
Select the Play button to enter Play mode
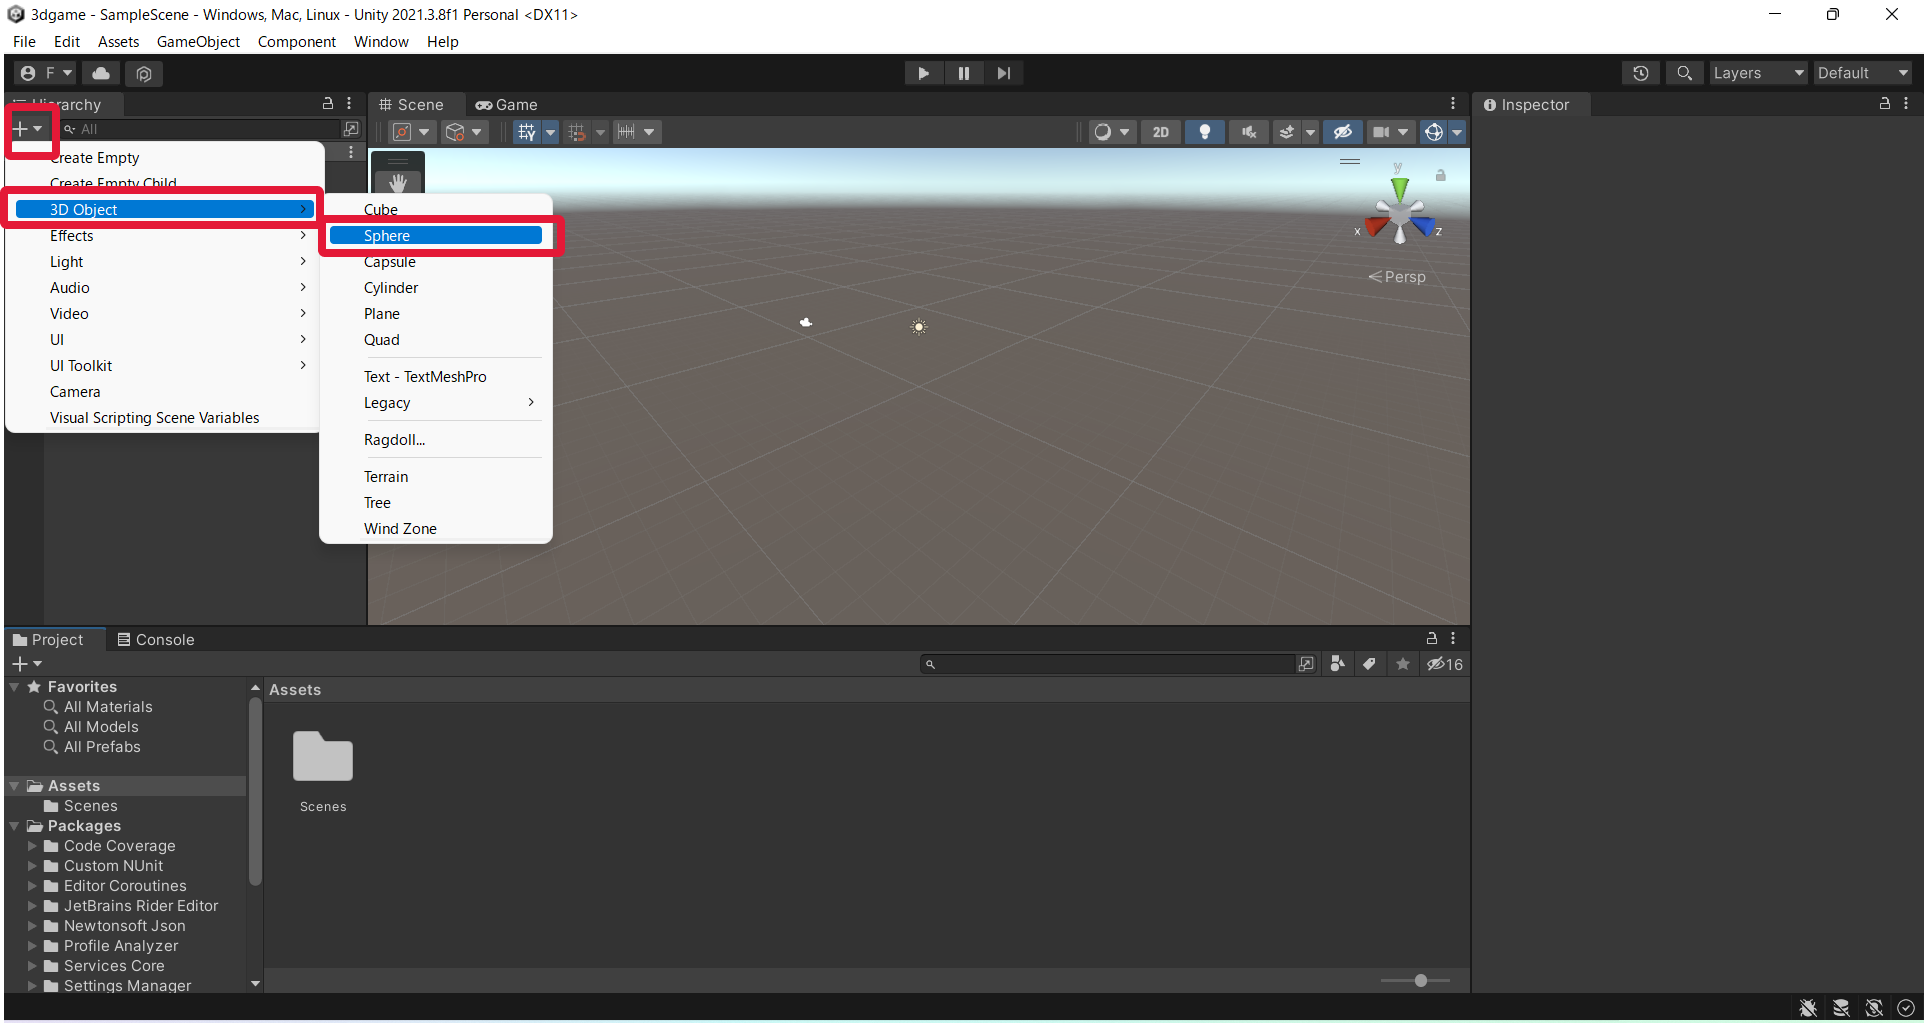coord(923,72)
